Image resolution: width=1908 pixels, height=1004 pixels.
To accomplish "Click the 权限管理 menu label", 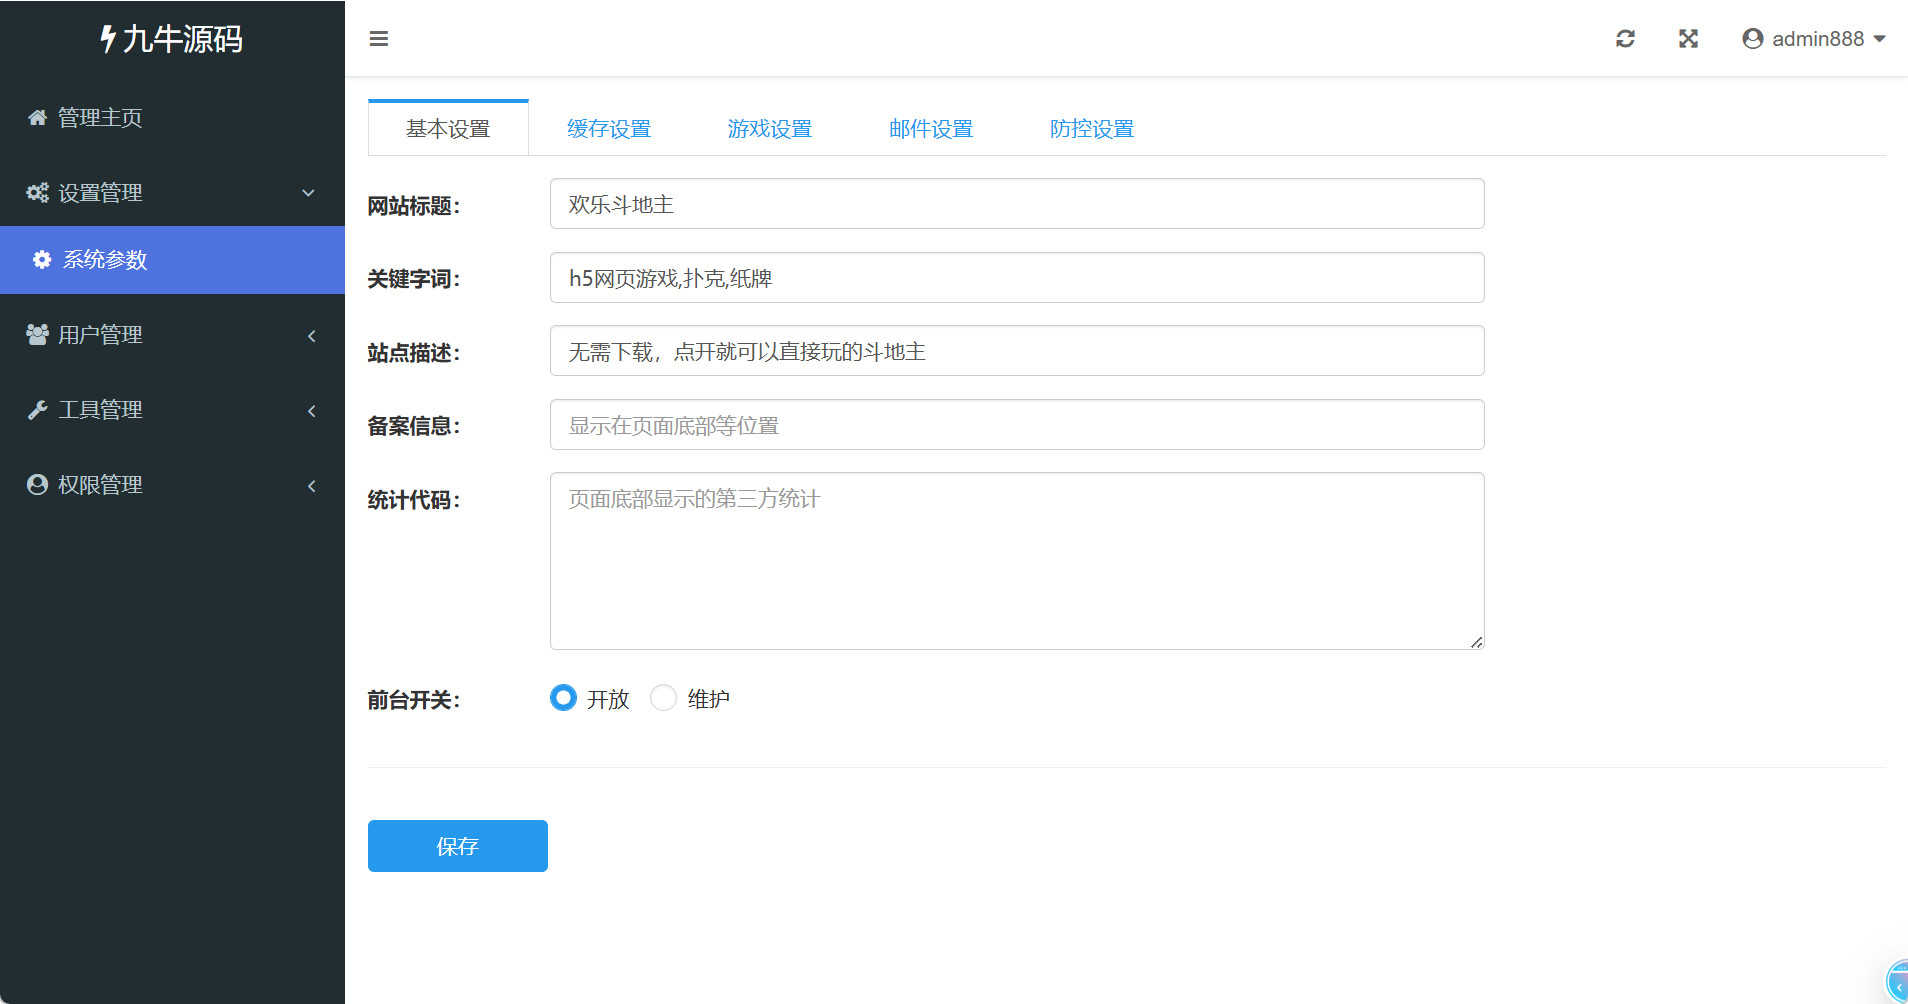I will point(100,485).
